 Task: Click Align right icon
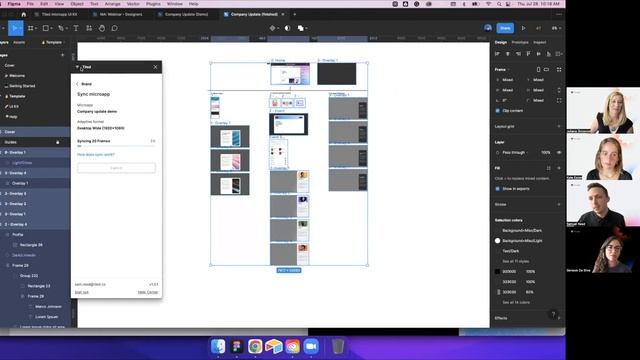(518, 54)
